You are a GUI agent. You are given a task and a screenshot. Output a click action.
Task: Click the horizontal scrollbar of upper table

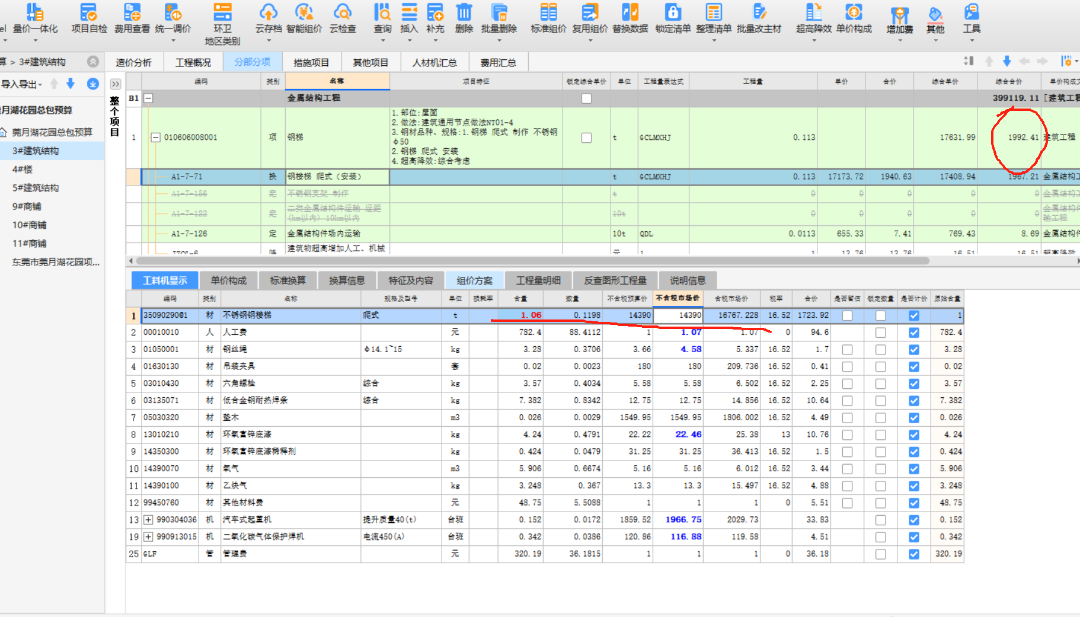(x=532, y=261)
